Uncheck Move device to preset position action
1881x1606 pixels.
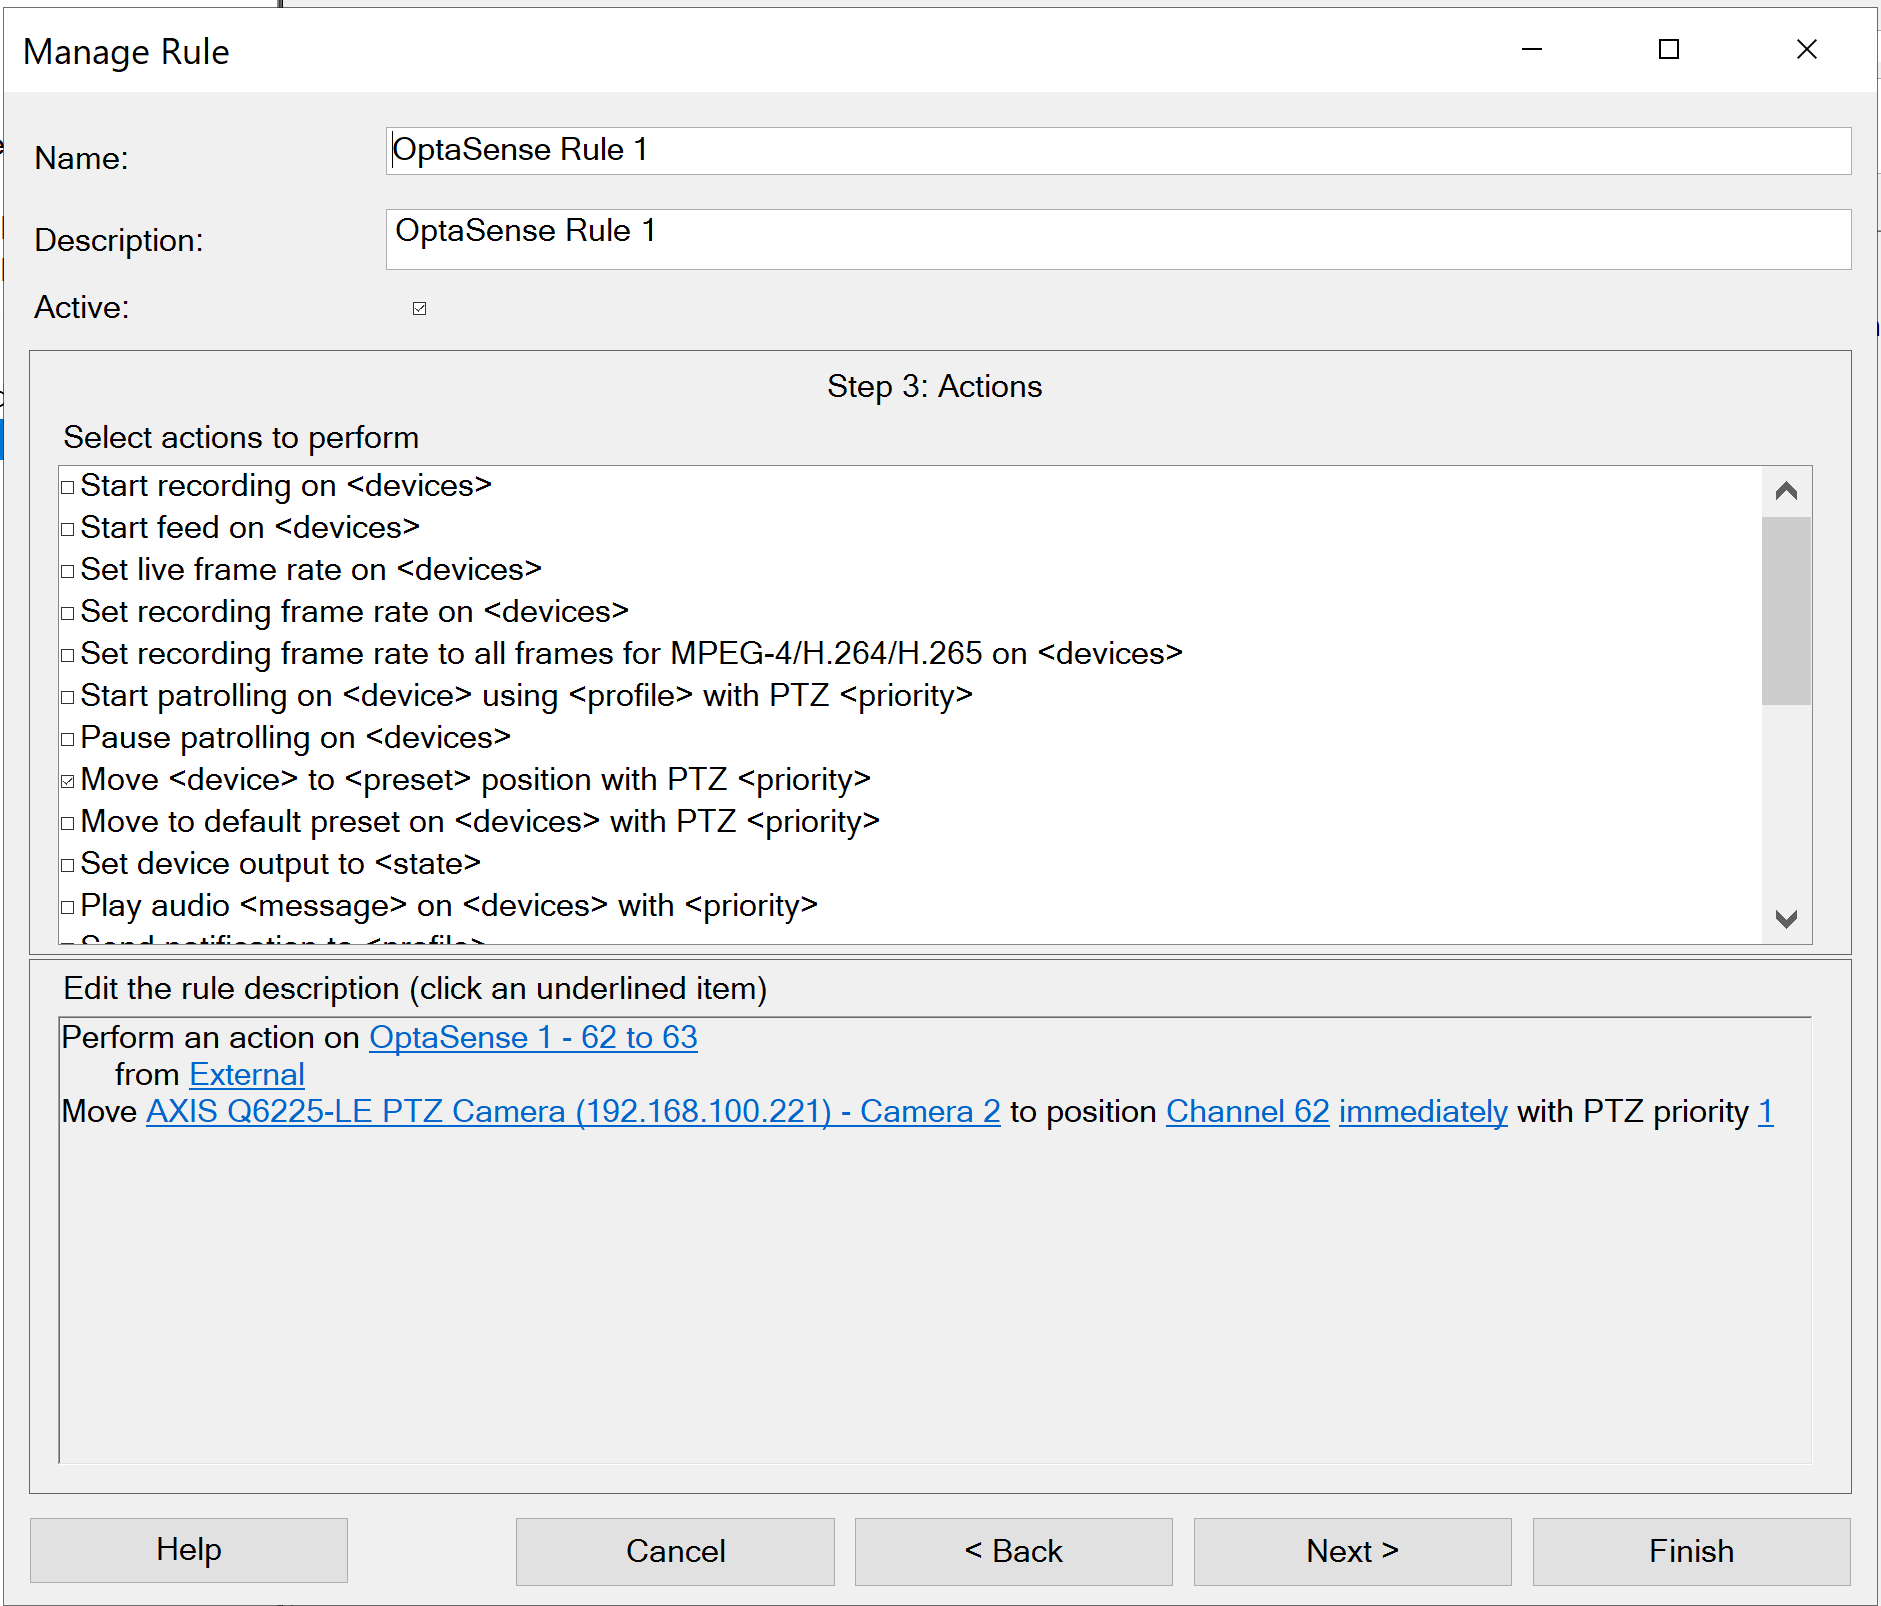pyautogui.click(x=68, y=782)
